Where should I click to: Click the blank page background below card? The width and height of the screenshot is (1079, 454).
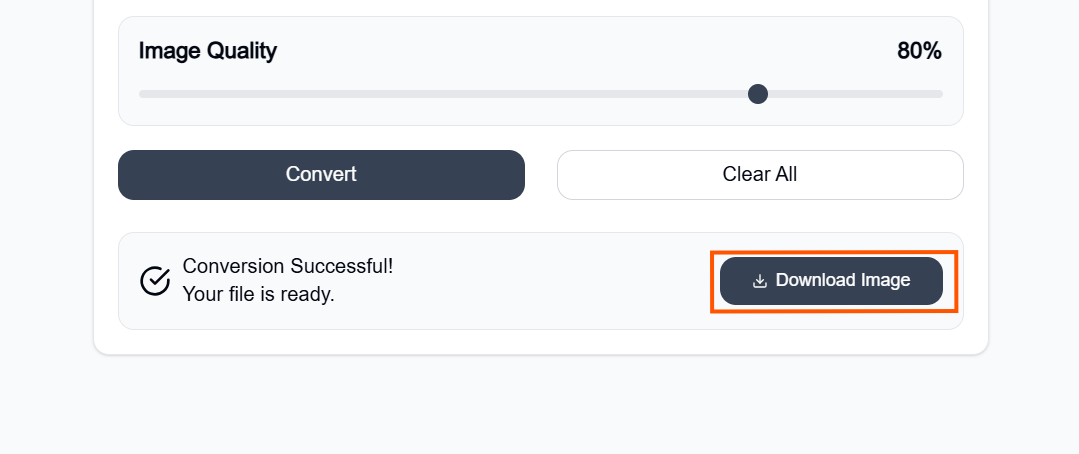click(x=540, y=405)
